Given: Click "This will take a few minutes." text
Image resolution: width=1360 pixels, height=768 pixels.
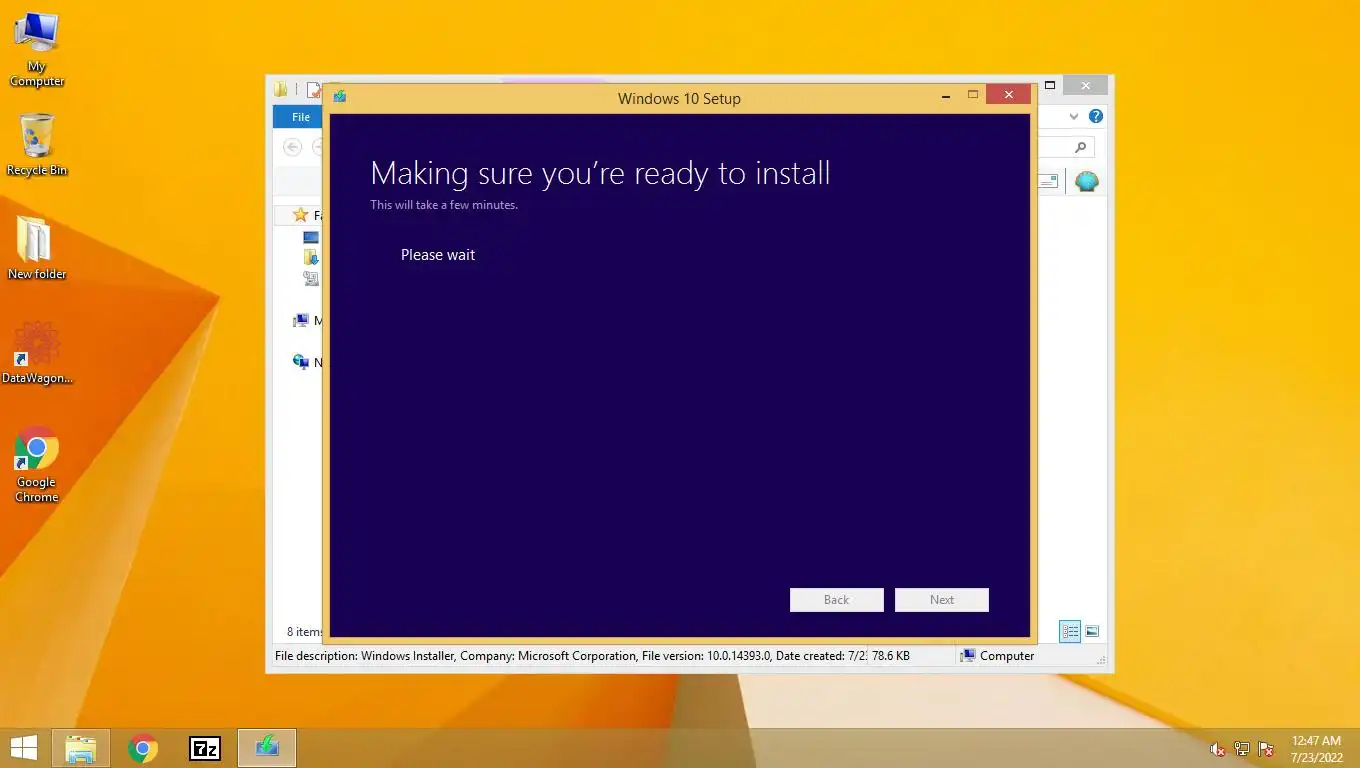Looking at the screenshot, I should (444, 205).
